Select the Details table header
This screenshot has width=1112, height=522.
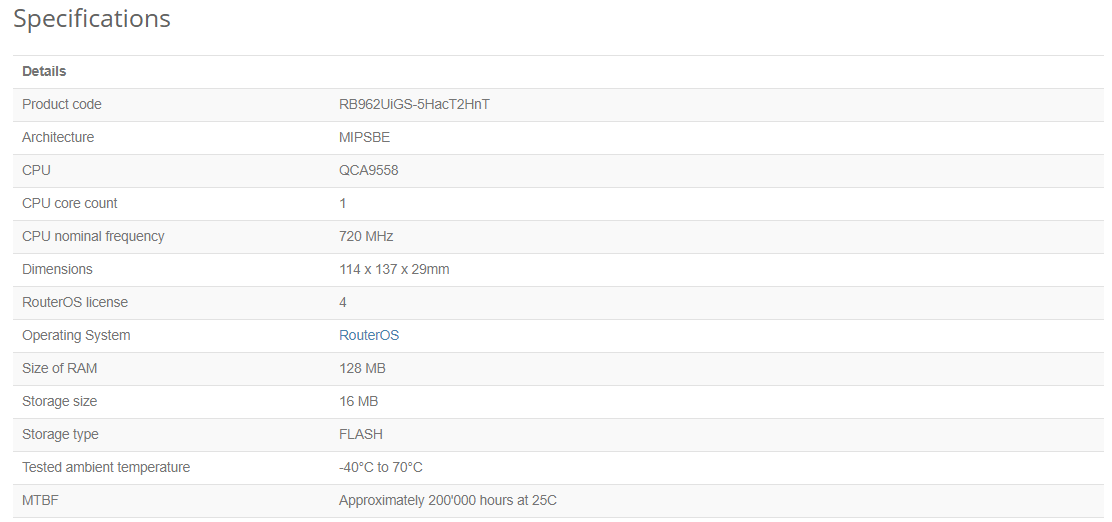click(44, 72)
